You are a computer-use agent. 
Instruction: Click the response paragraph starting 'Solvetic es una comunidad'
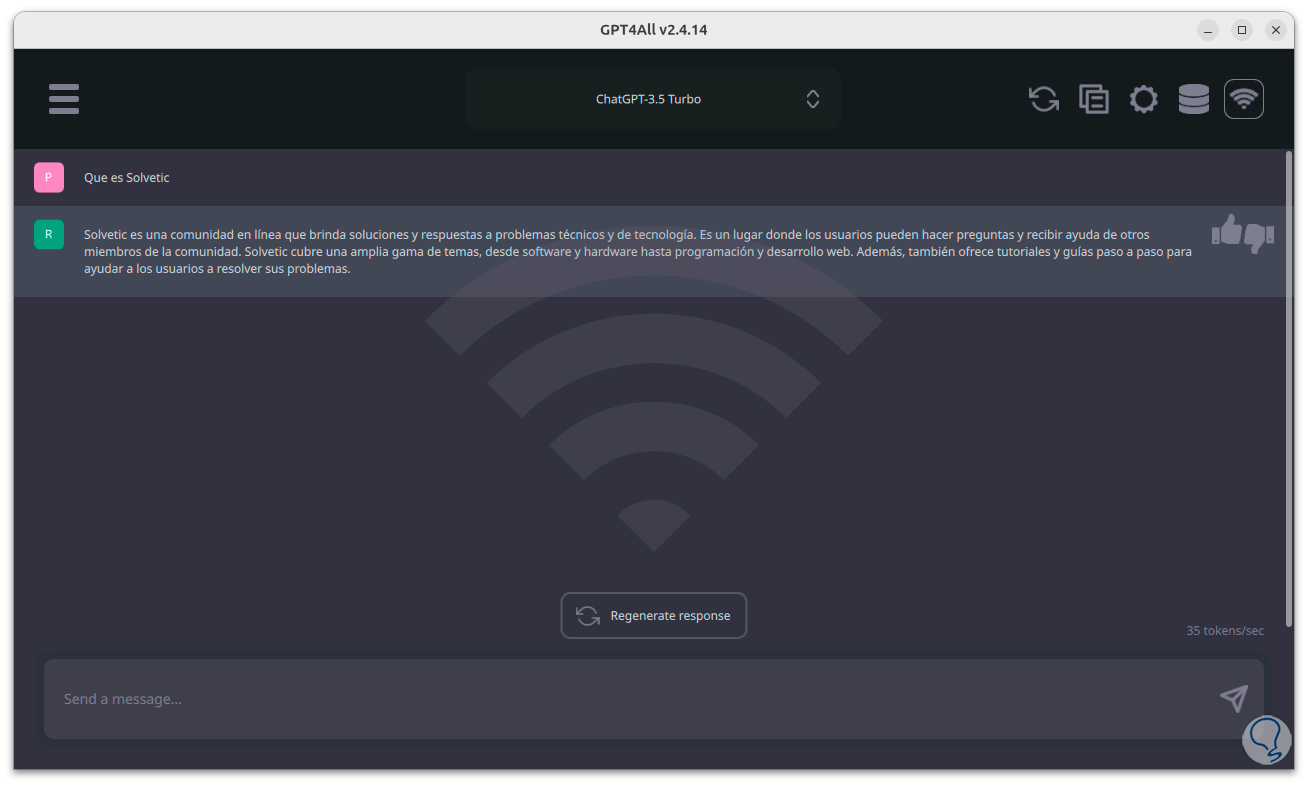tap(638, 252)
